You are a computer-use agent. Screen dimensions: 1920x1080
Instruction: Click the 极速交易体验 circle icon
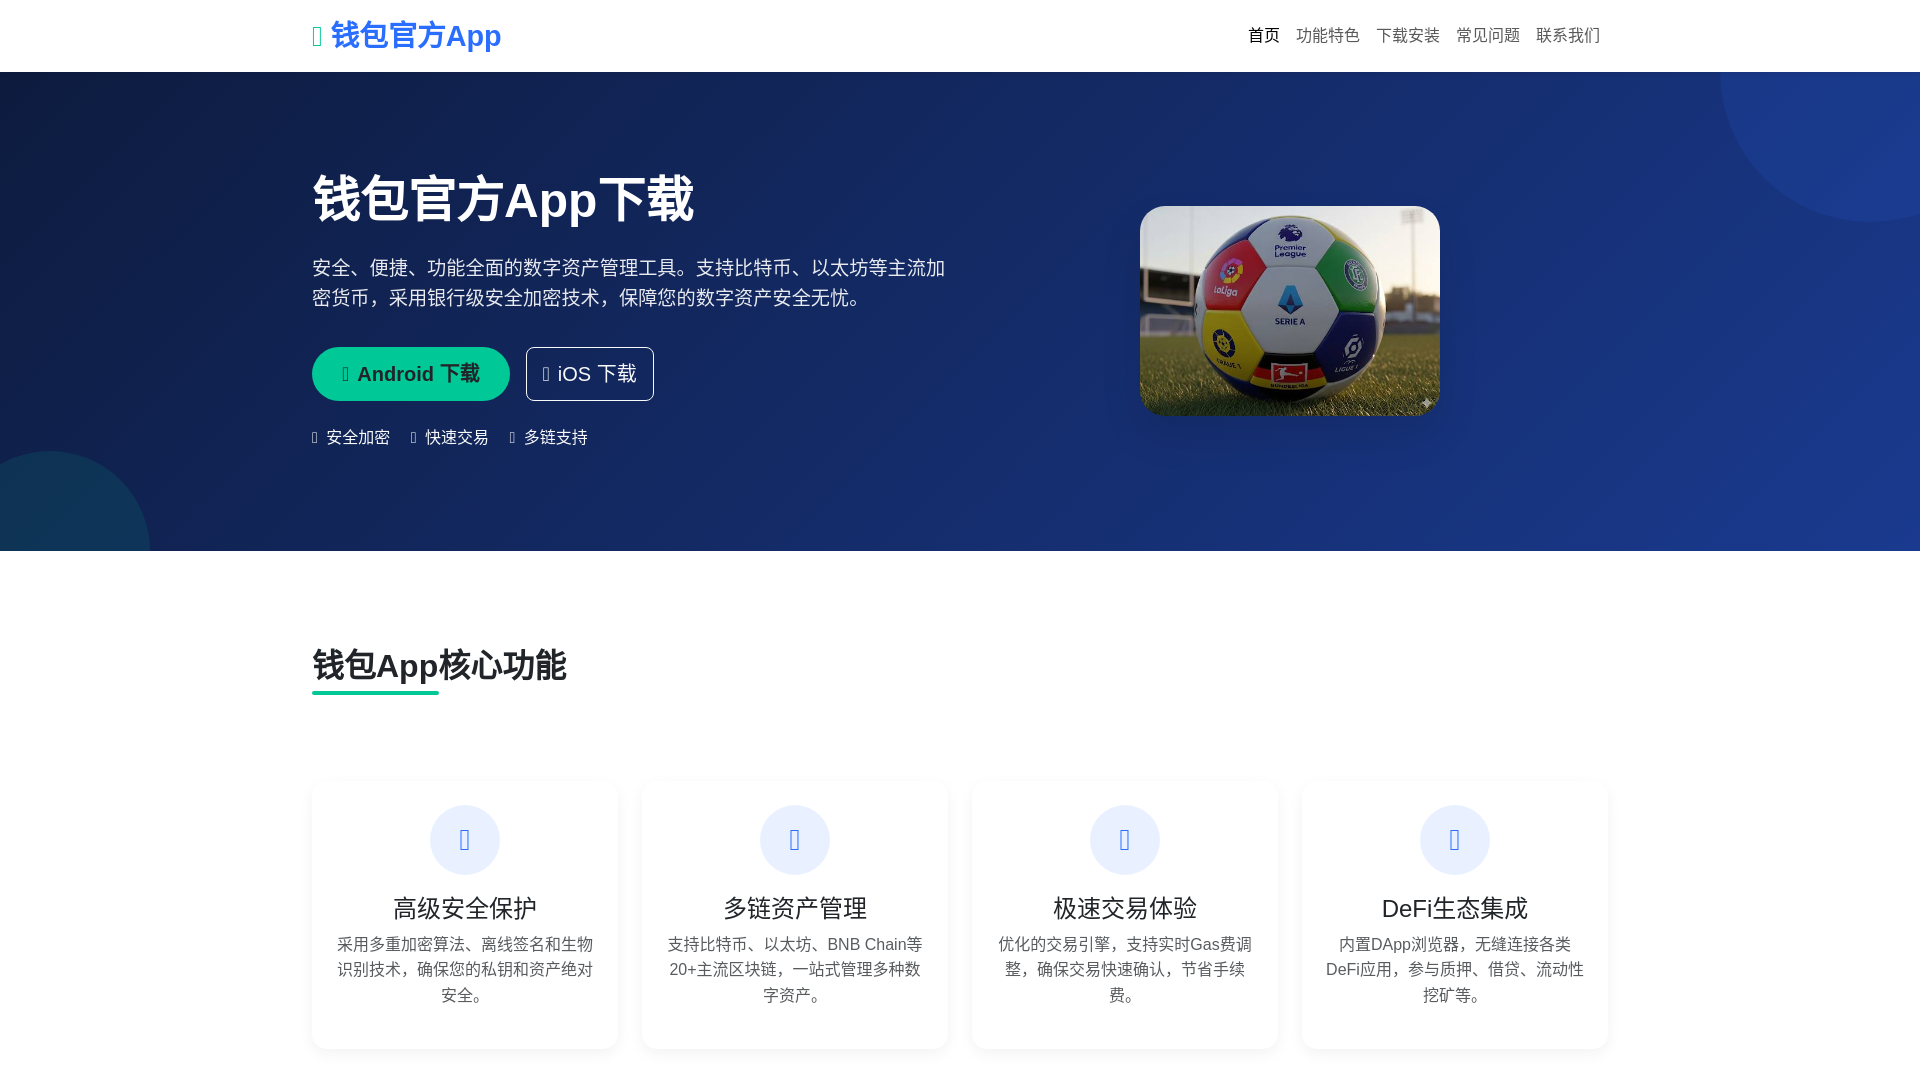tap(1125, 840)
